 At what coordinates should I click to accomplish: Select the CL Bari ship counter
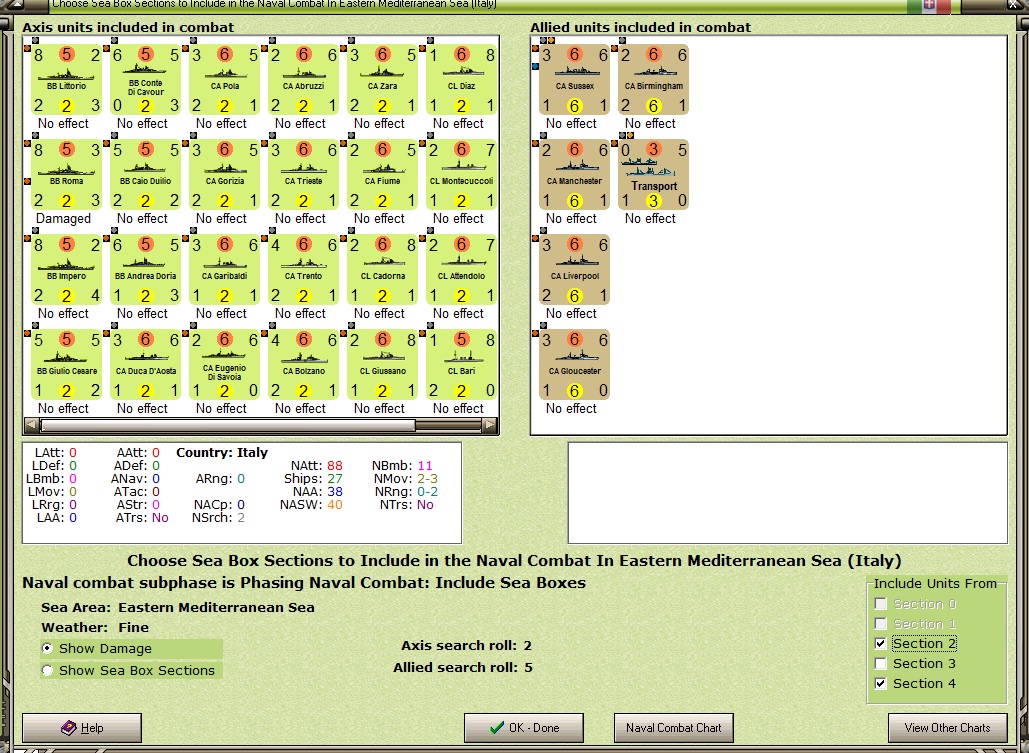tap(461, 365)
